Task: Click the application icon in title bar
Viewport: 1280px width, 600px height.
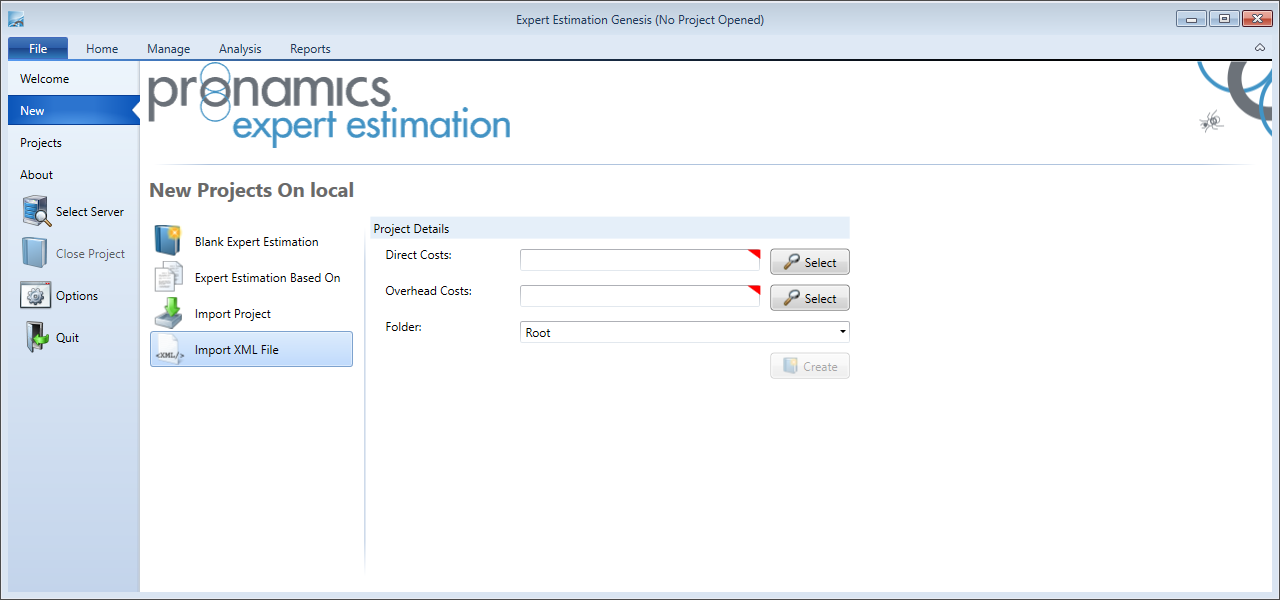Action: 16,19
